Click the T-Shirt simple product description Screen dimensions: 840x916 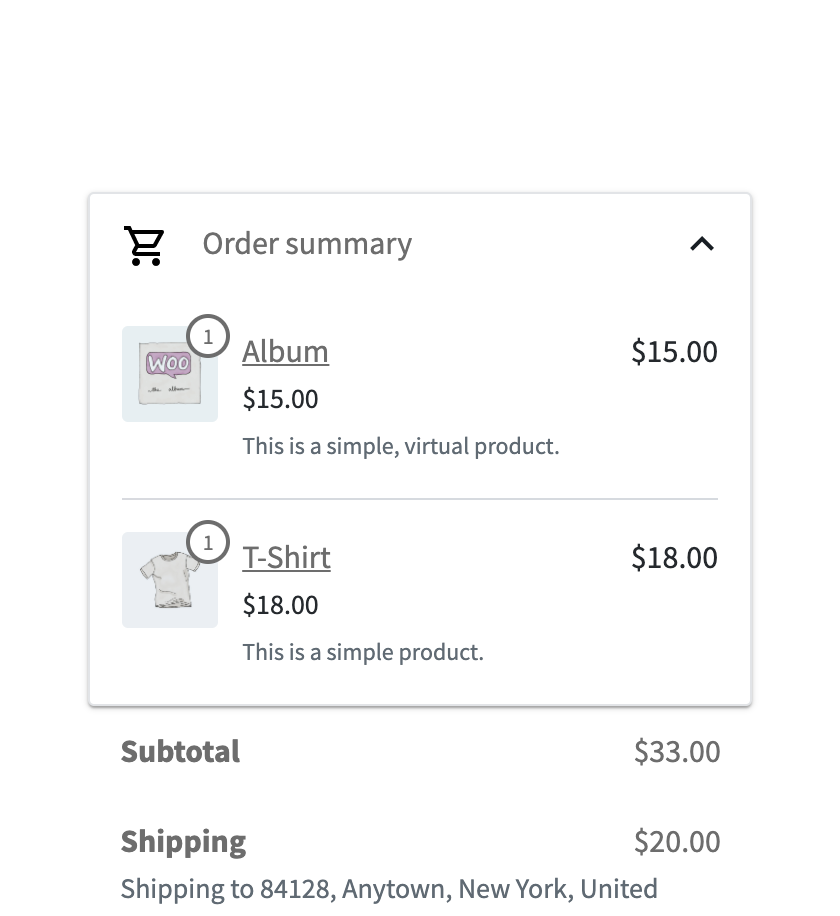point(362,652)
